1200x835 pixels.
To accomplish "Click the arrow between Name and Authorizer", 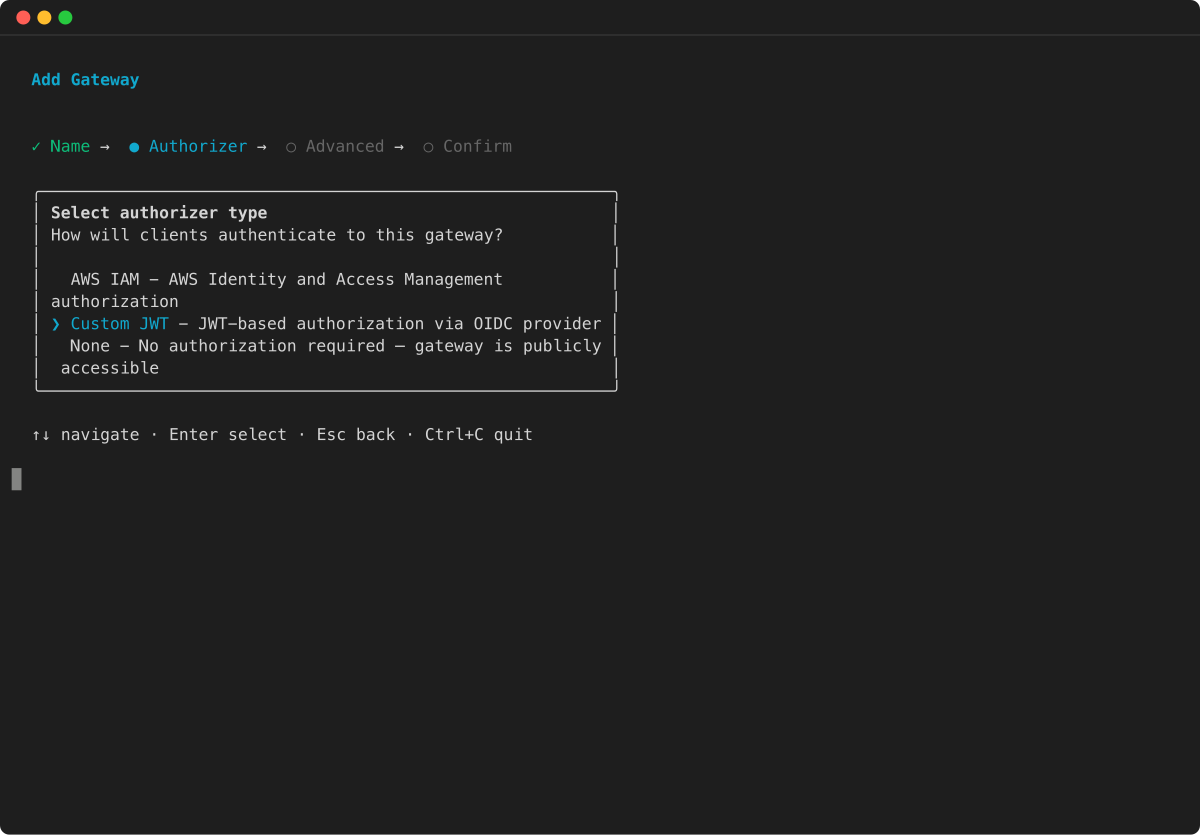I will point(106,146).
